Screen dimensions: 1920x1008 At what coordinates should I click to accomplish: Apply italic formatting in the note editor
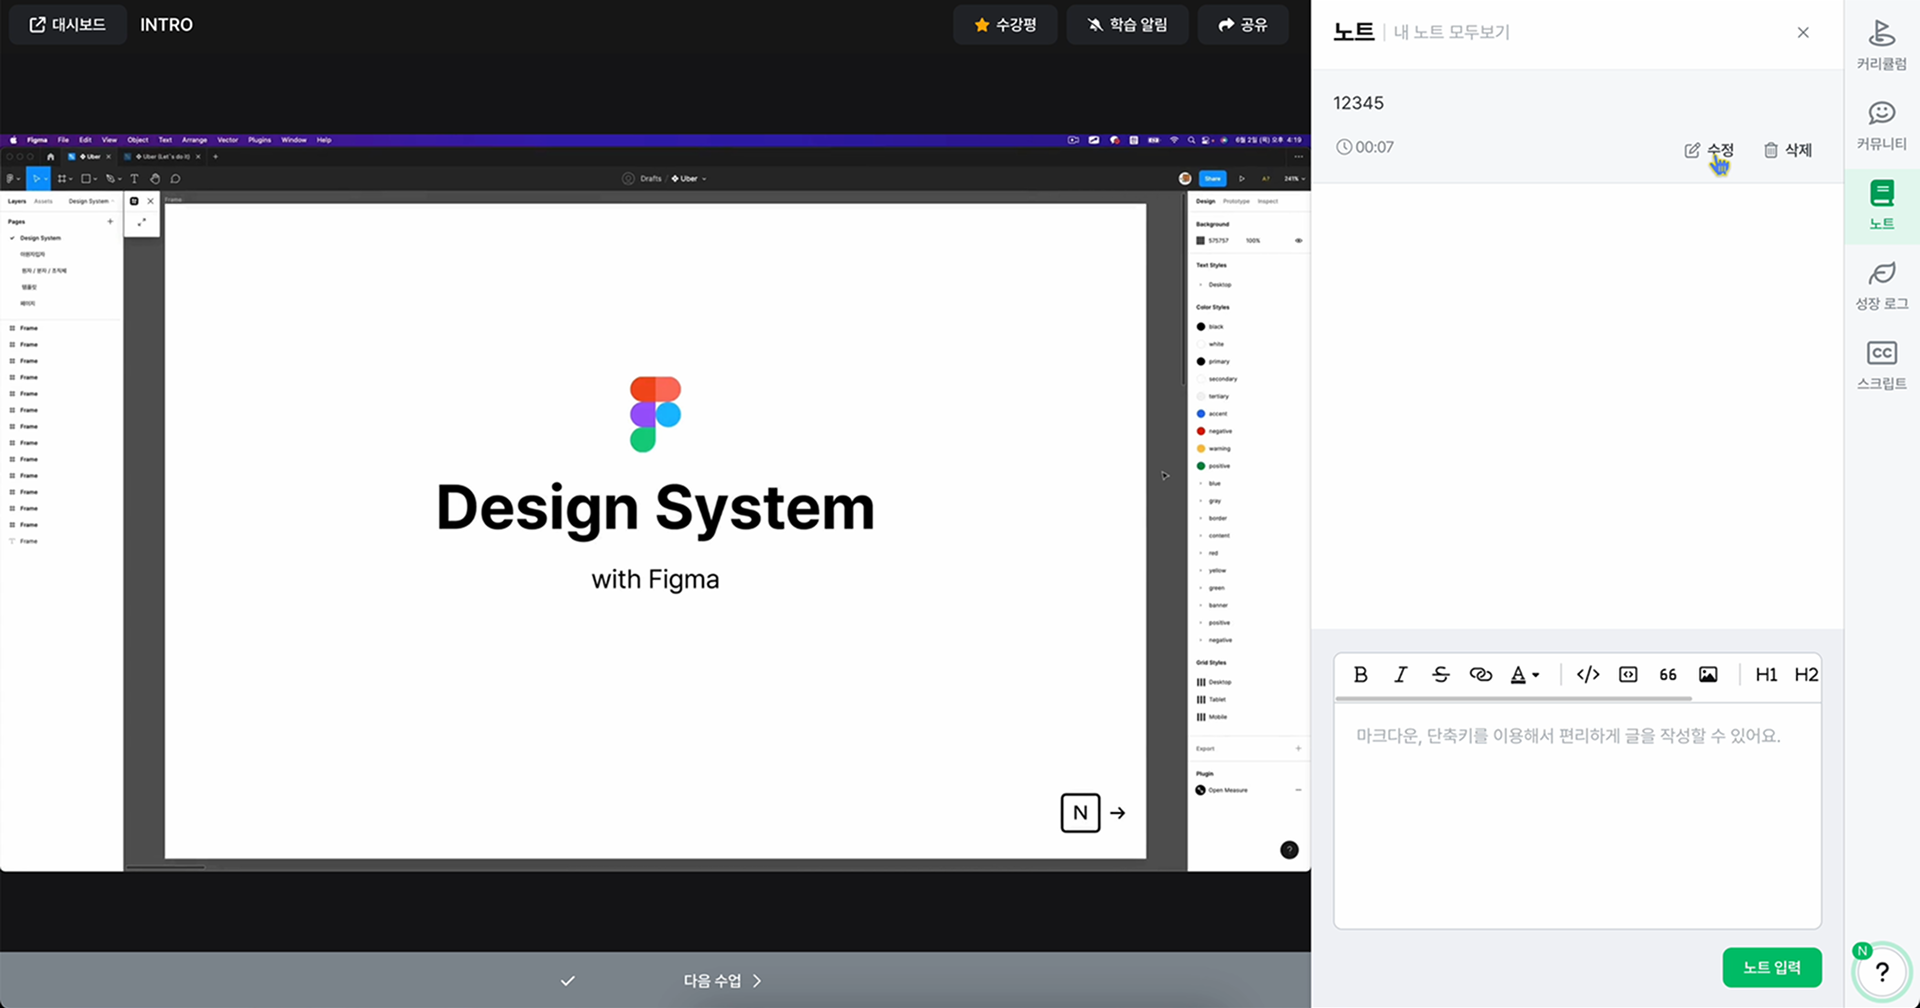(x=1400, y=675)
